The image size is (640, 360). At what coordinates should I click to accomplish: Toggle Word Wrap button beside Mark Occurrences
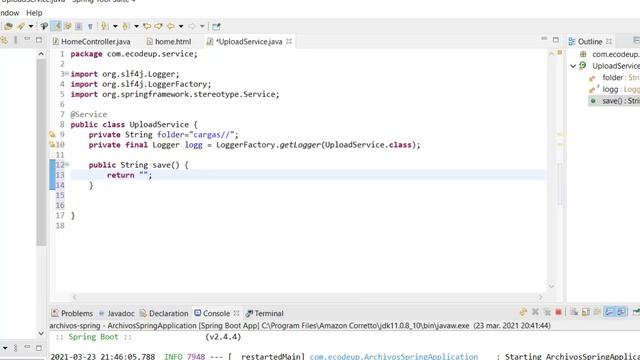(68, 27)
